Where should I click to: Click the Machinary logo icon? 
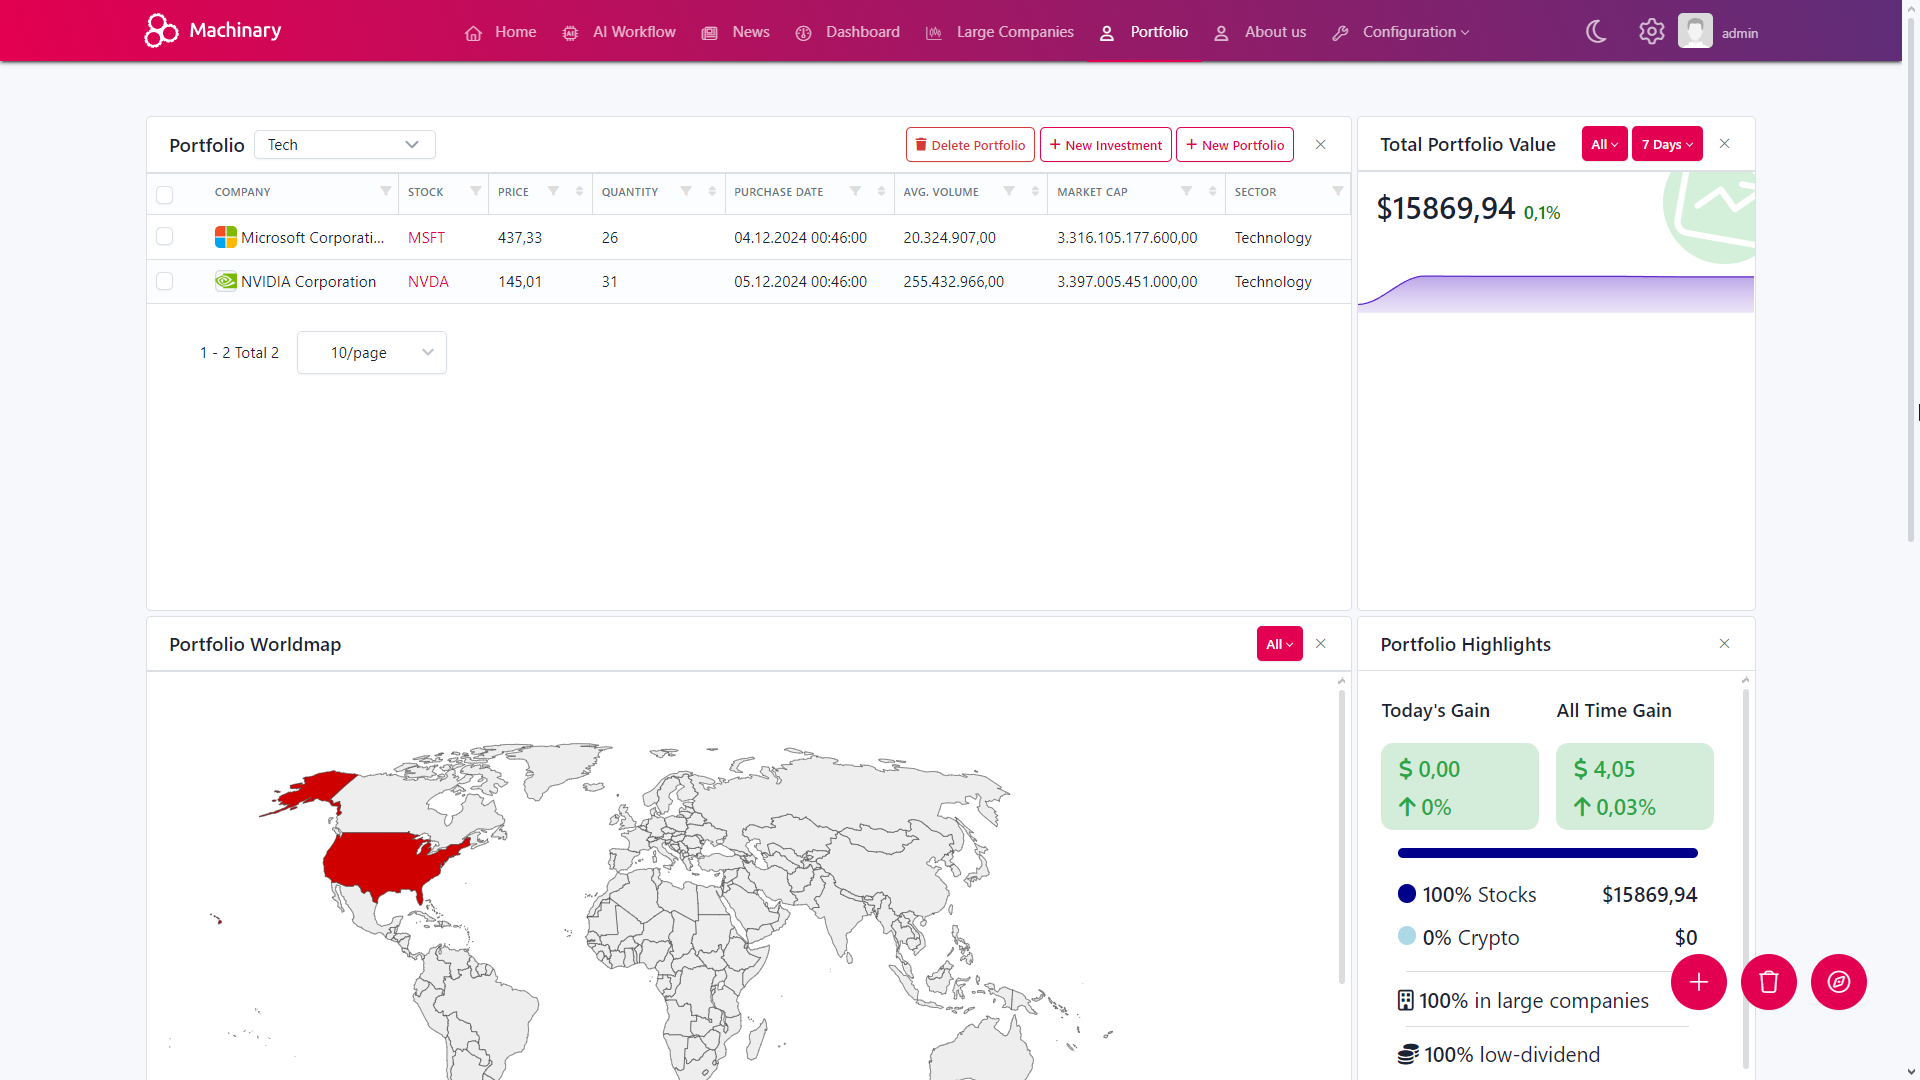(x=161, y=31)
